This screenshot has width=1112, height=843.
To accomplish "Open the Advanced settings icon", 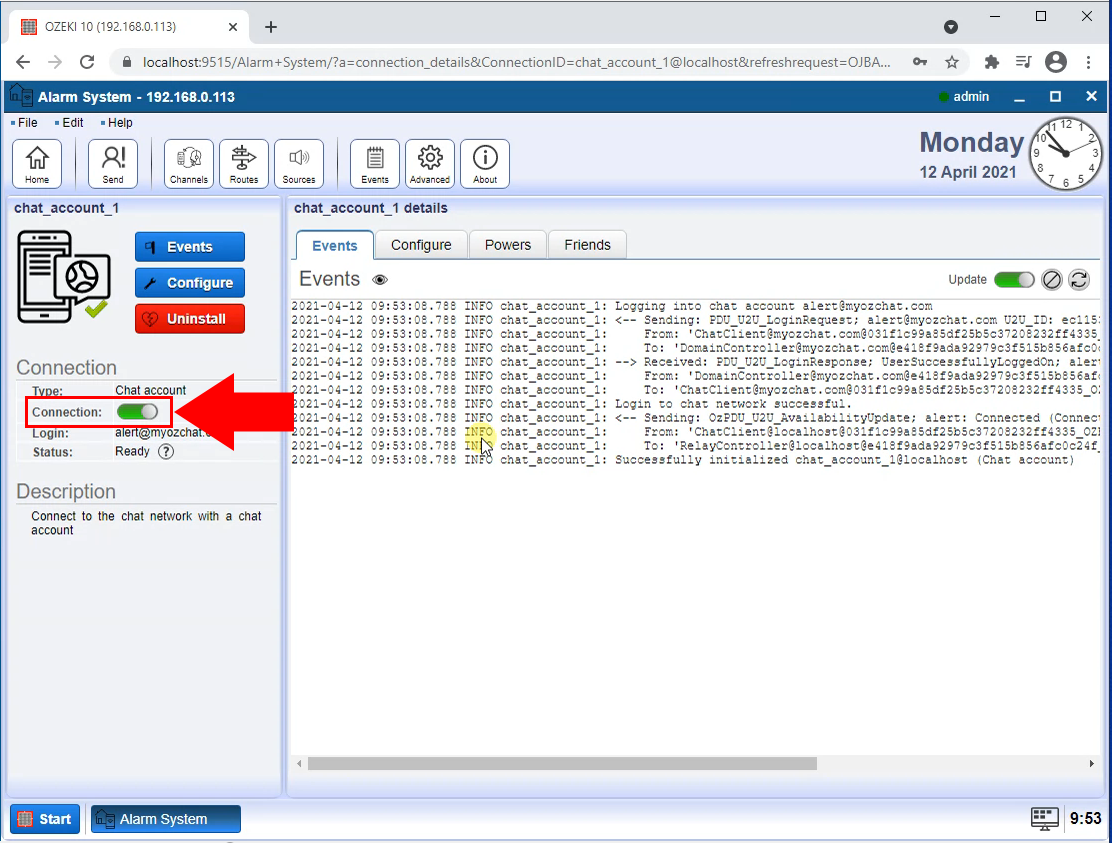I will (x=429, y=163).
